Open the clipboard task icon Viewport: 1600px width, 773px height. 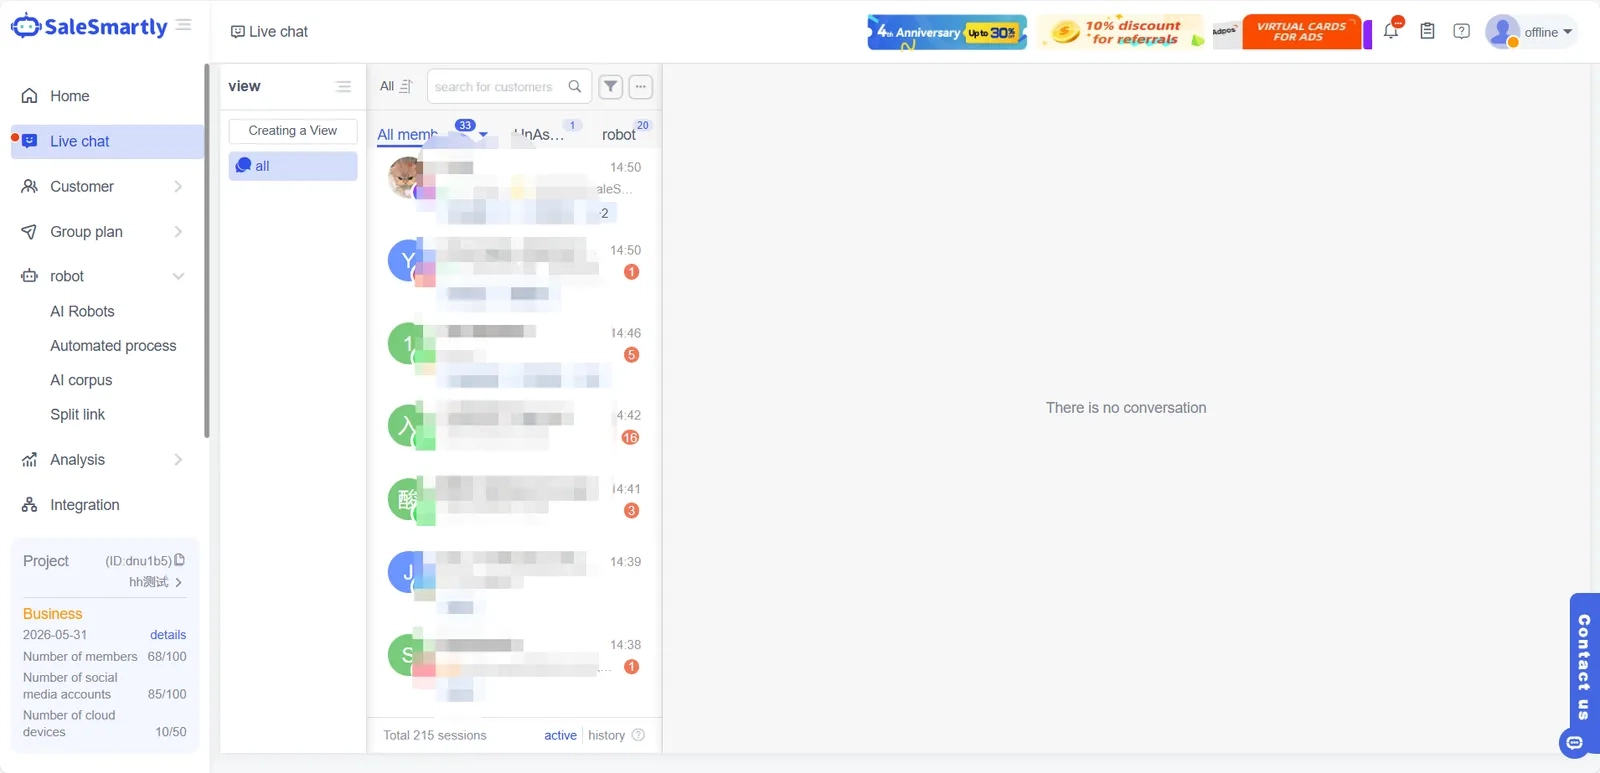1427,31
